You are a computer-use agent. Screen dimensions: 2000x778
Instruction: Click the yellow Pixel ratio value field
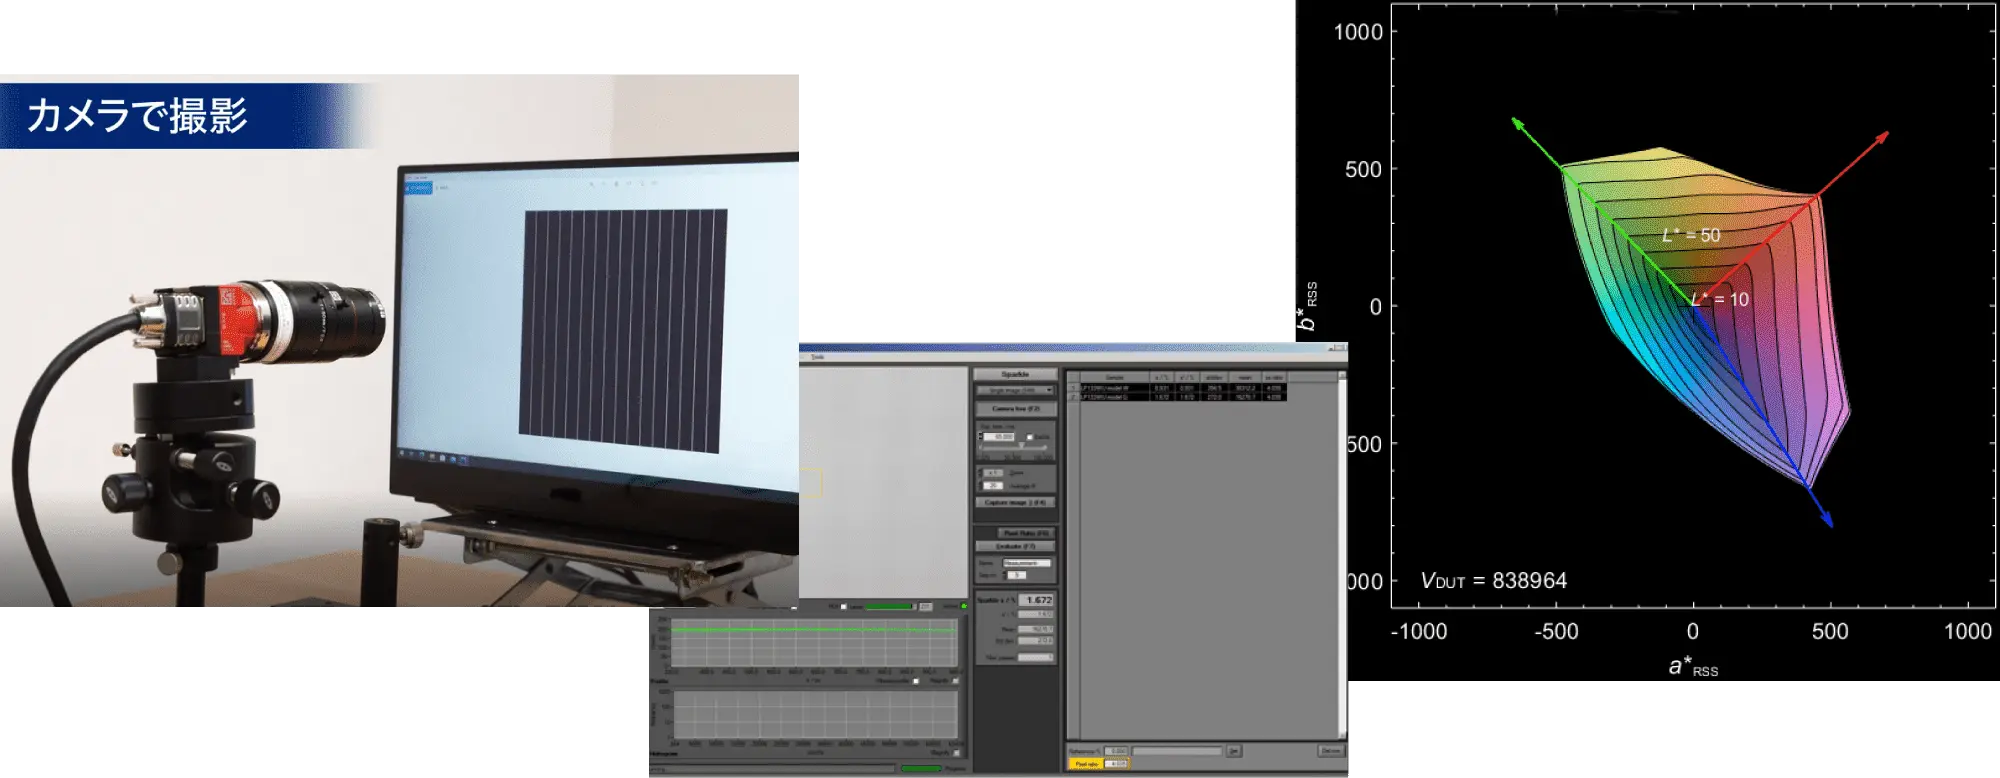(1116, 764)
